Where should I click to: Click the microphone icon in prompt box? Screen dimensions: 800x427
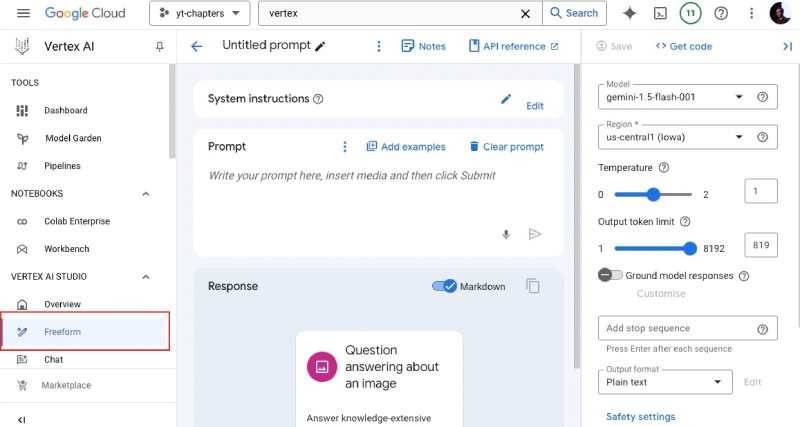tap(506, 234)
